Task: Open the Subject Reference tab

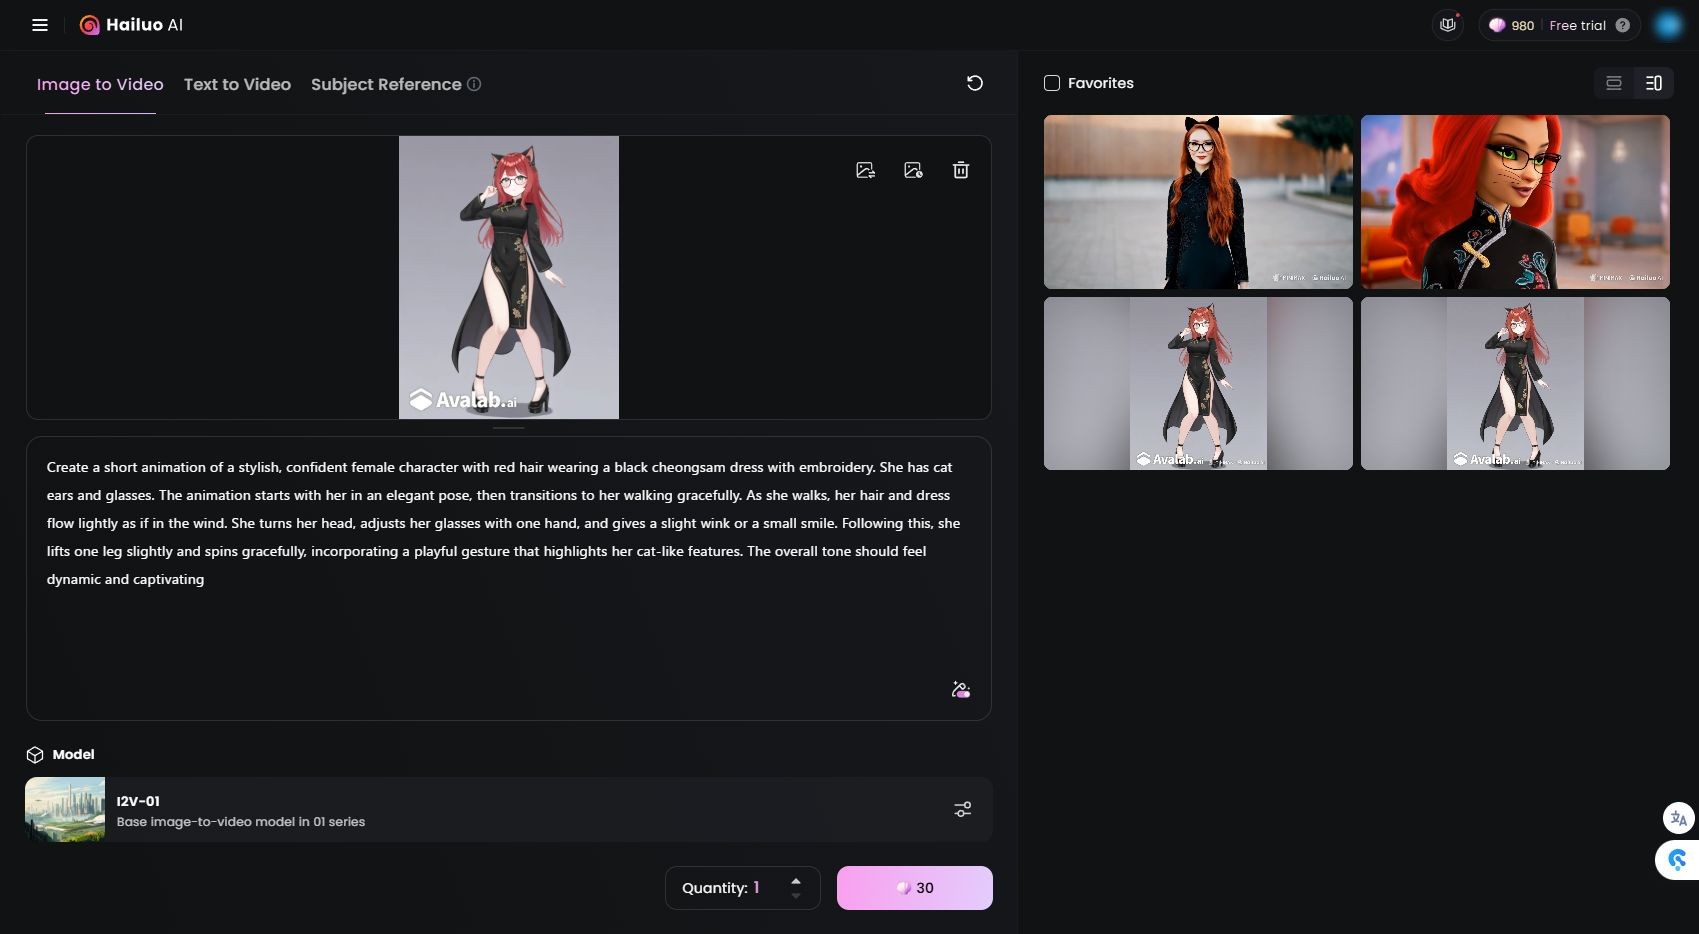Action: tap(386, 84)
